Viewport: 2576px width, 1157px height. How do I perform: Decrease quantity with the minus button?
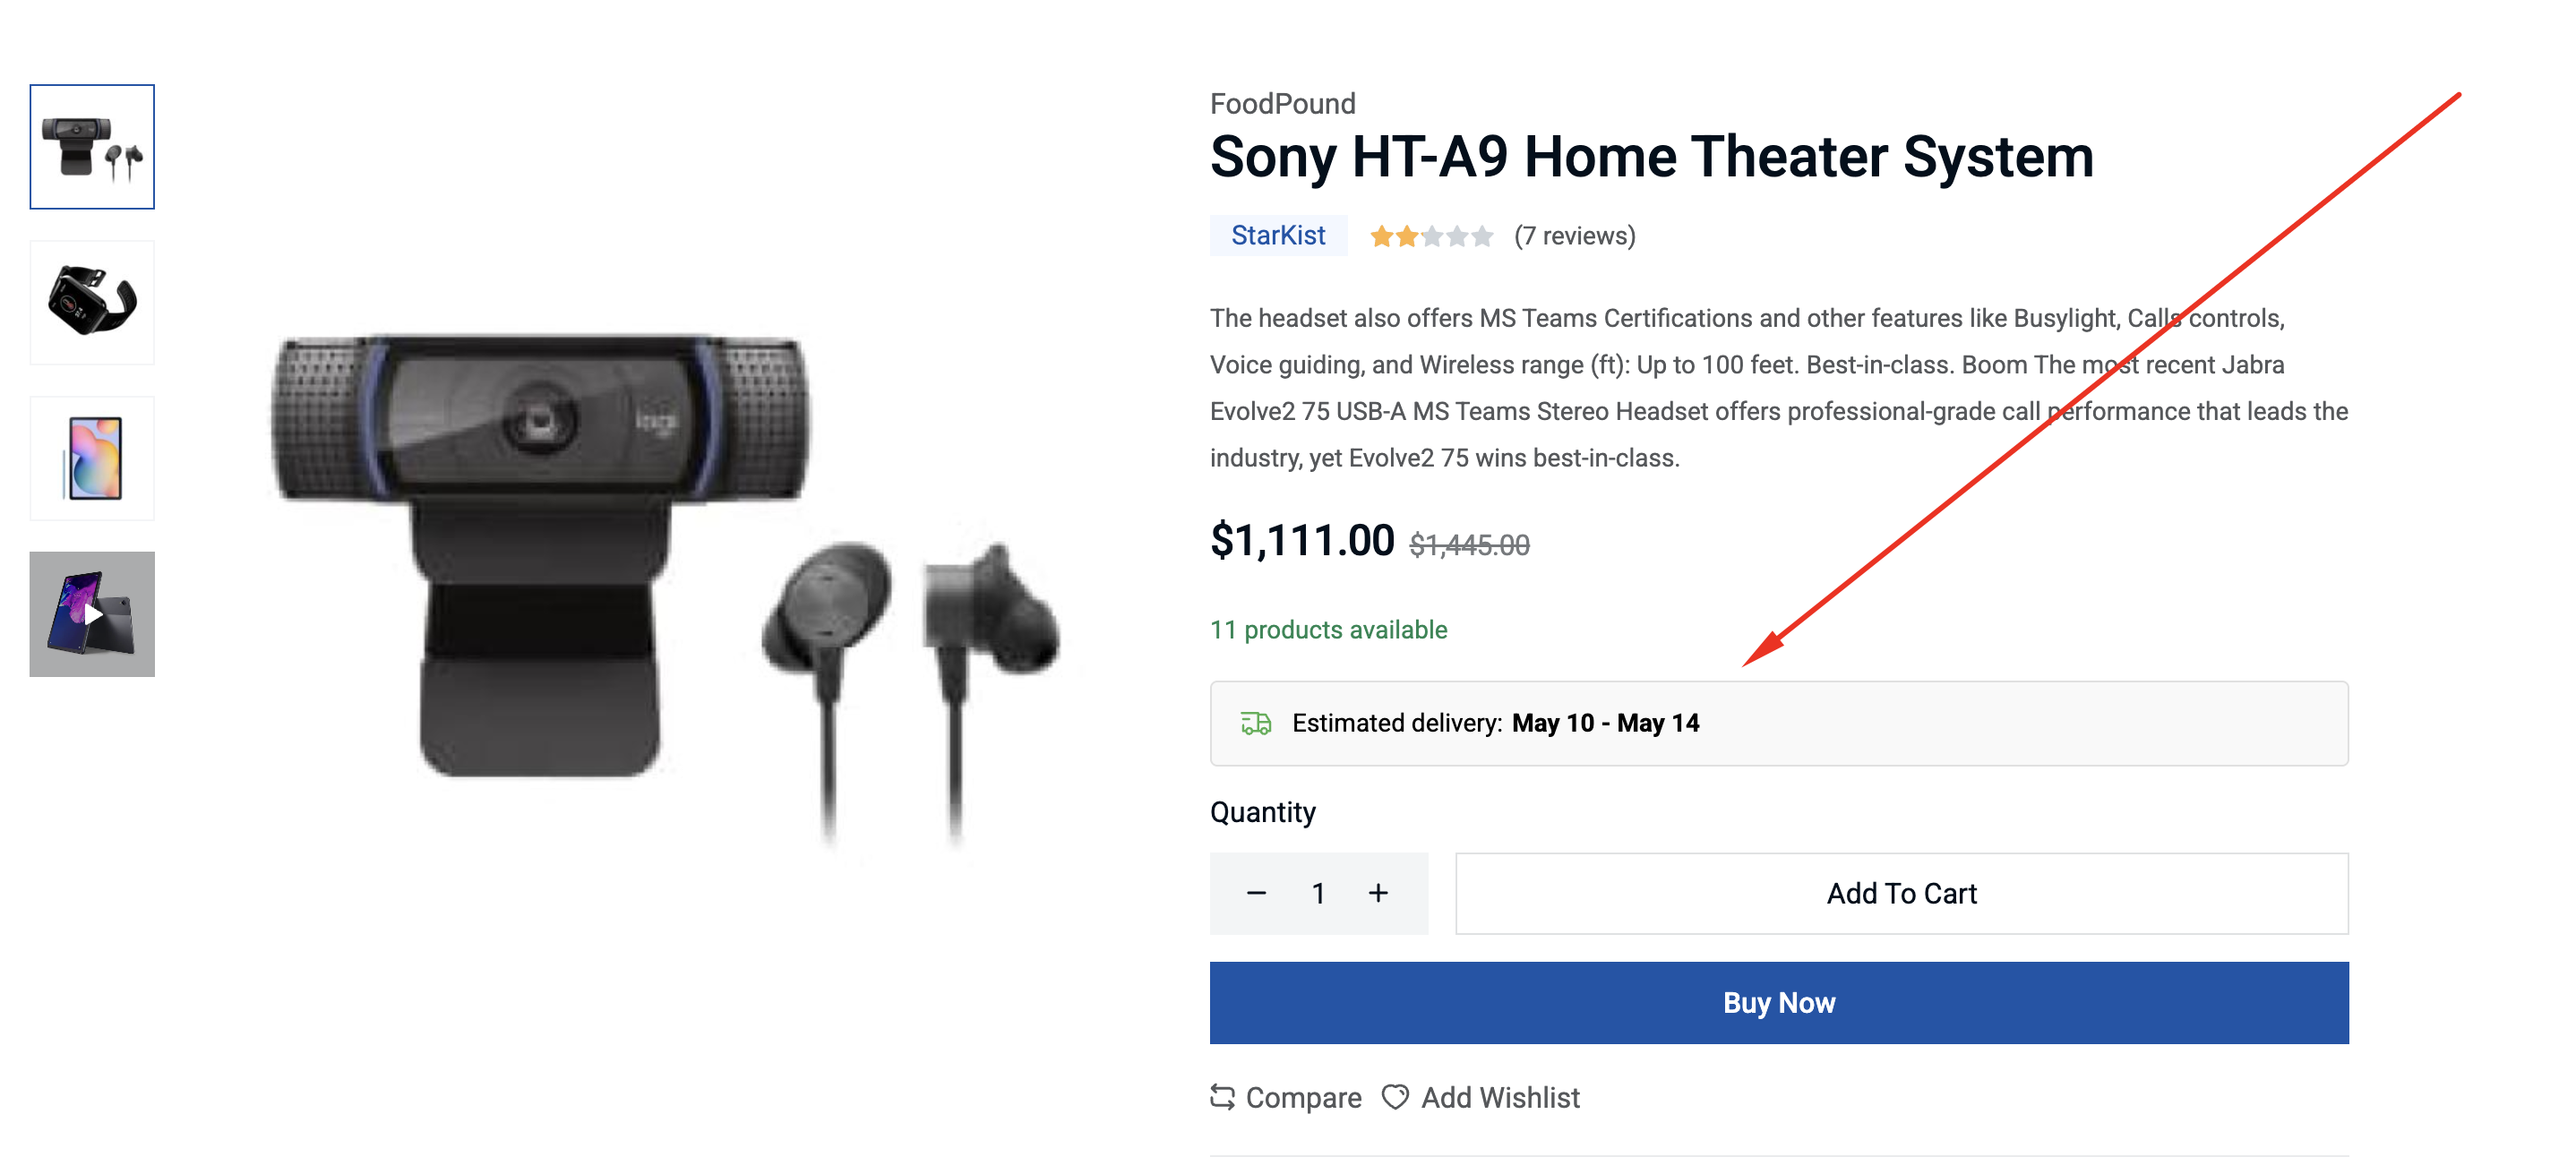click(x=1257, y=893)
